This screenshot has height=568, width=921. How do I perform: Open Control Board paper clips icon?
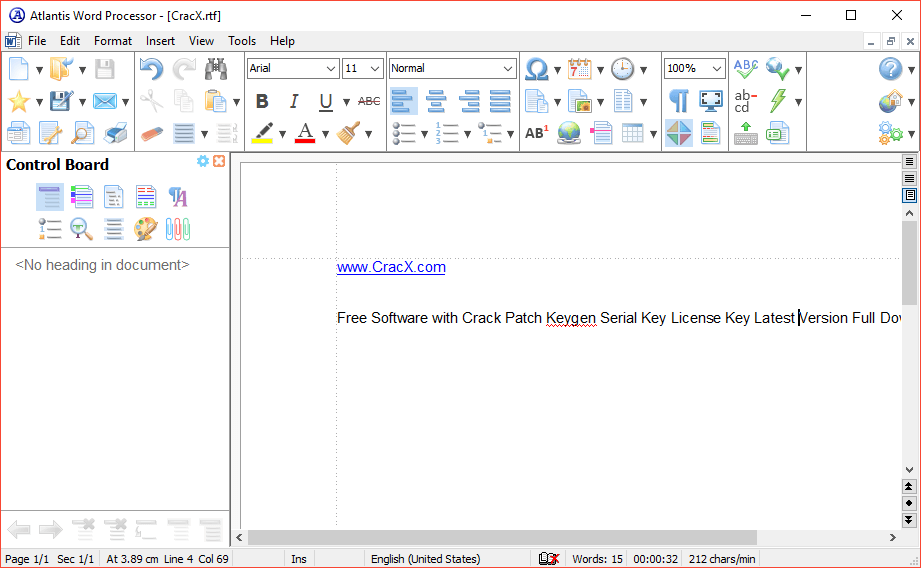177,229
